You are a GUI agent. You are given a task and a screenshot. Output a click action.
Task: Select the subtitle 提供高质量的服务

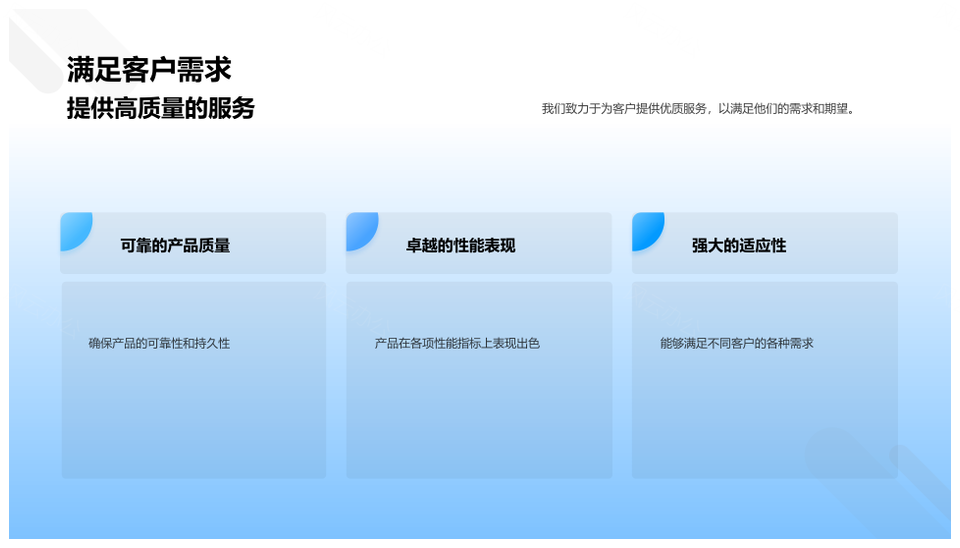point(160,108)
